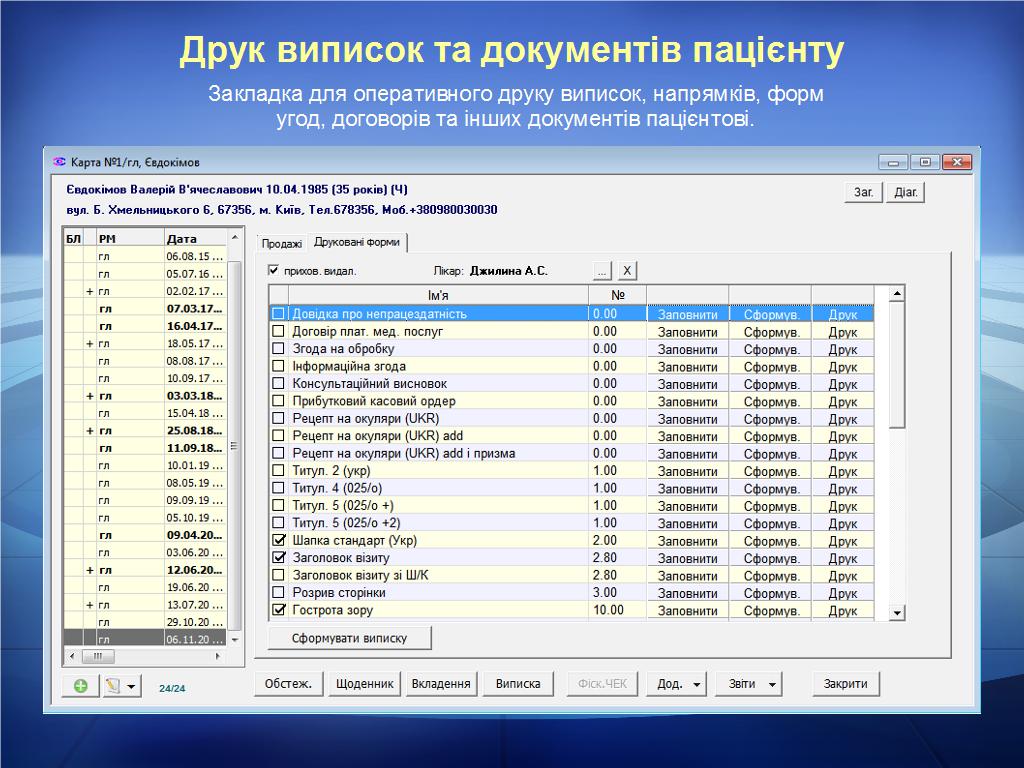Click the ellipsis button to choose doctor
The width and height of the screenshot is (1024, 768).
tap(601, 271)
